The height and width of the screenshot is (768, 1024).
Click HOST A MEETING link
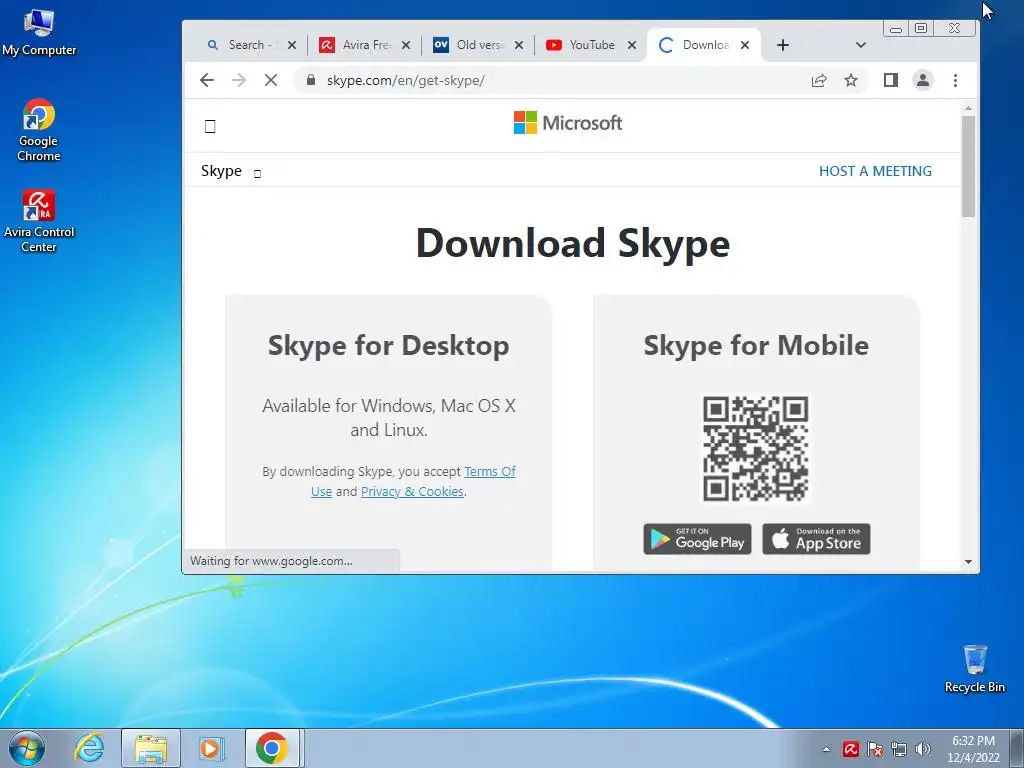coord(875,171)
